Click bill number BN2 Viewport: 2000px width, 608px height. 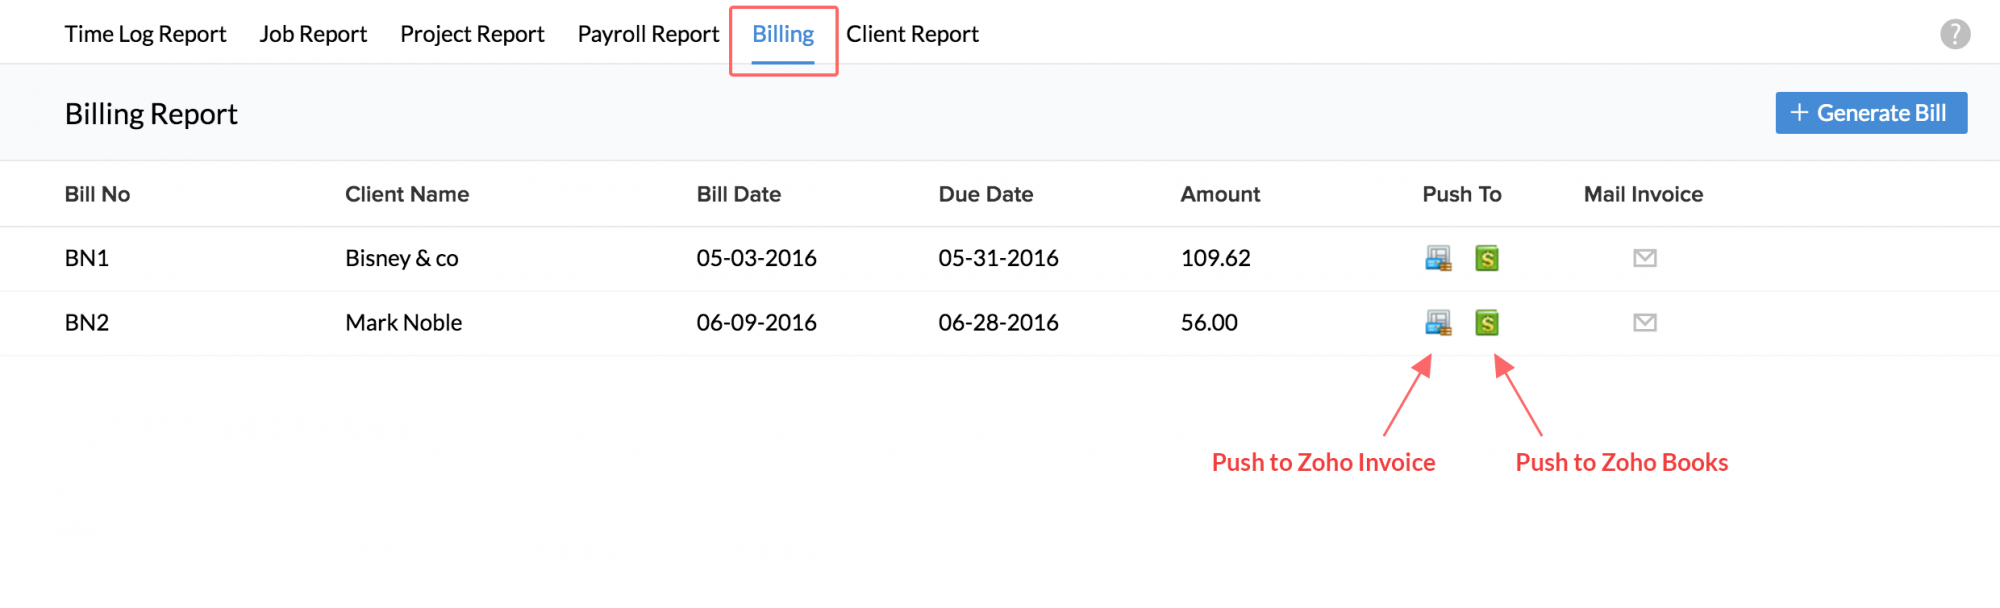87,323
